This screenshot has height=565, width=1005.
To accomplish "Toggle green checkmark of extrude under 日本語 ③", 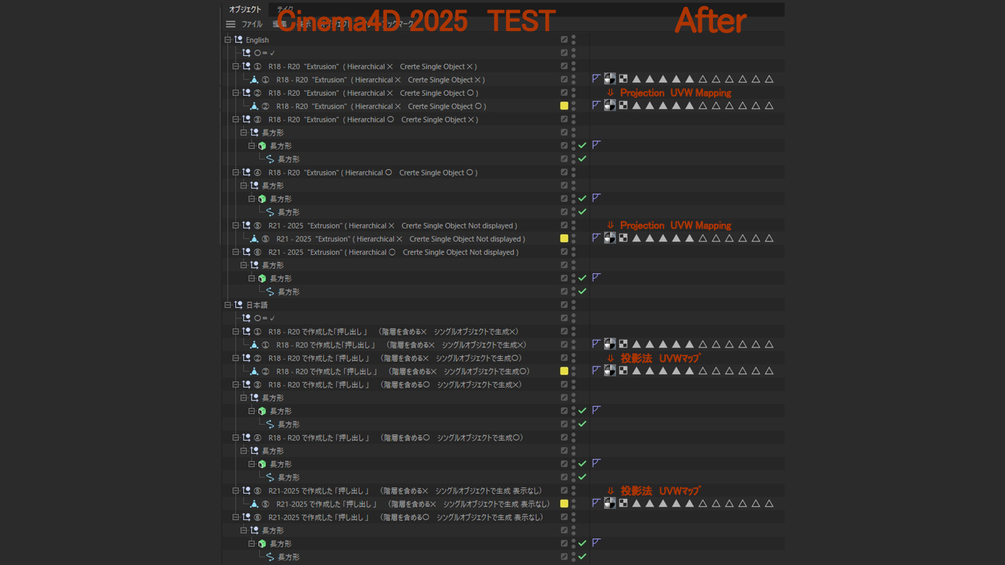I will (583, 411).
